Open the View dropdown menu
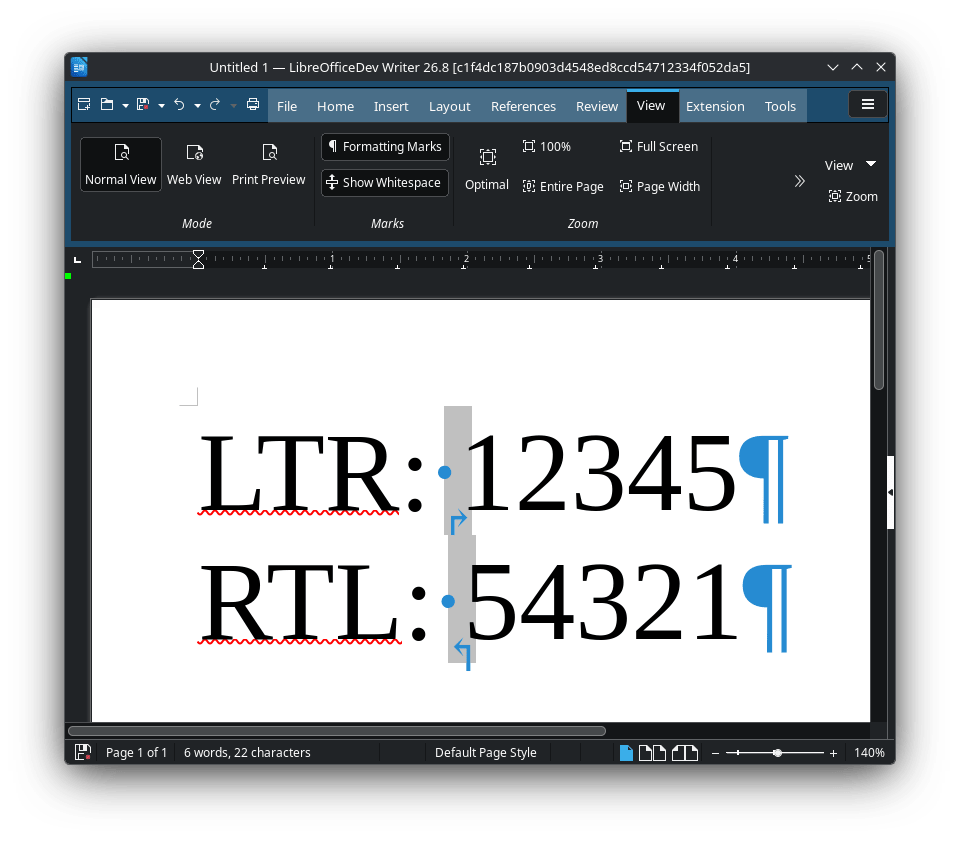The width and height of the screenshot is (960, 841). [x=851, y=165]
